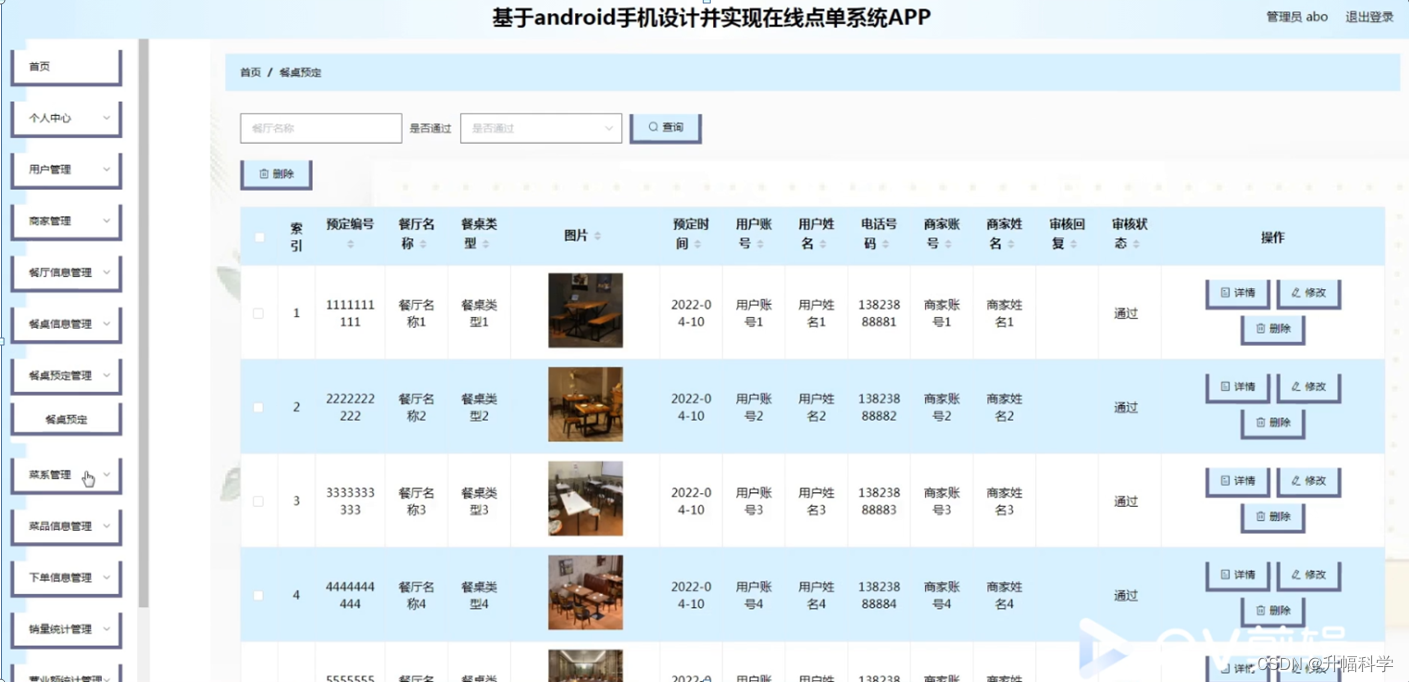Check the row 3 checkbox for 3333333333
The width and height of the screenshot is (1409, 682).
[259, 501]
